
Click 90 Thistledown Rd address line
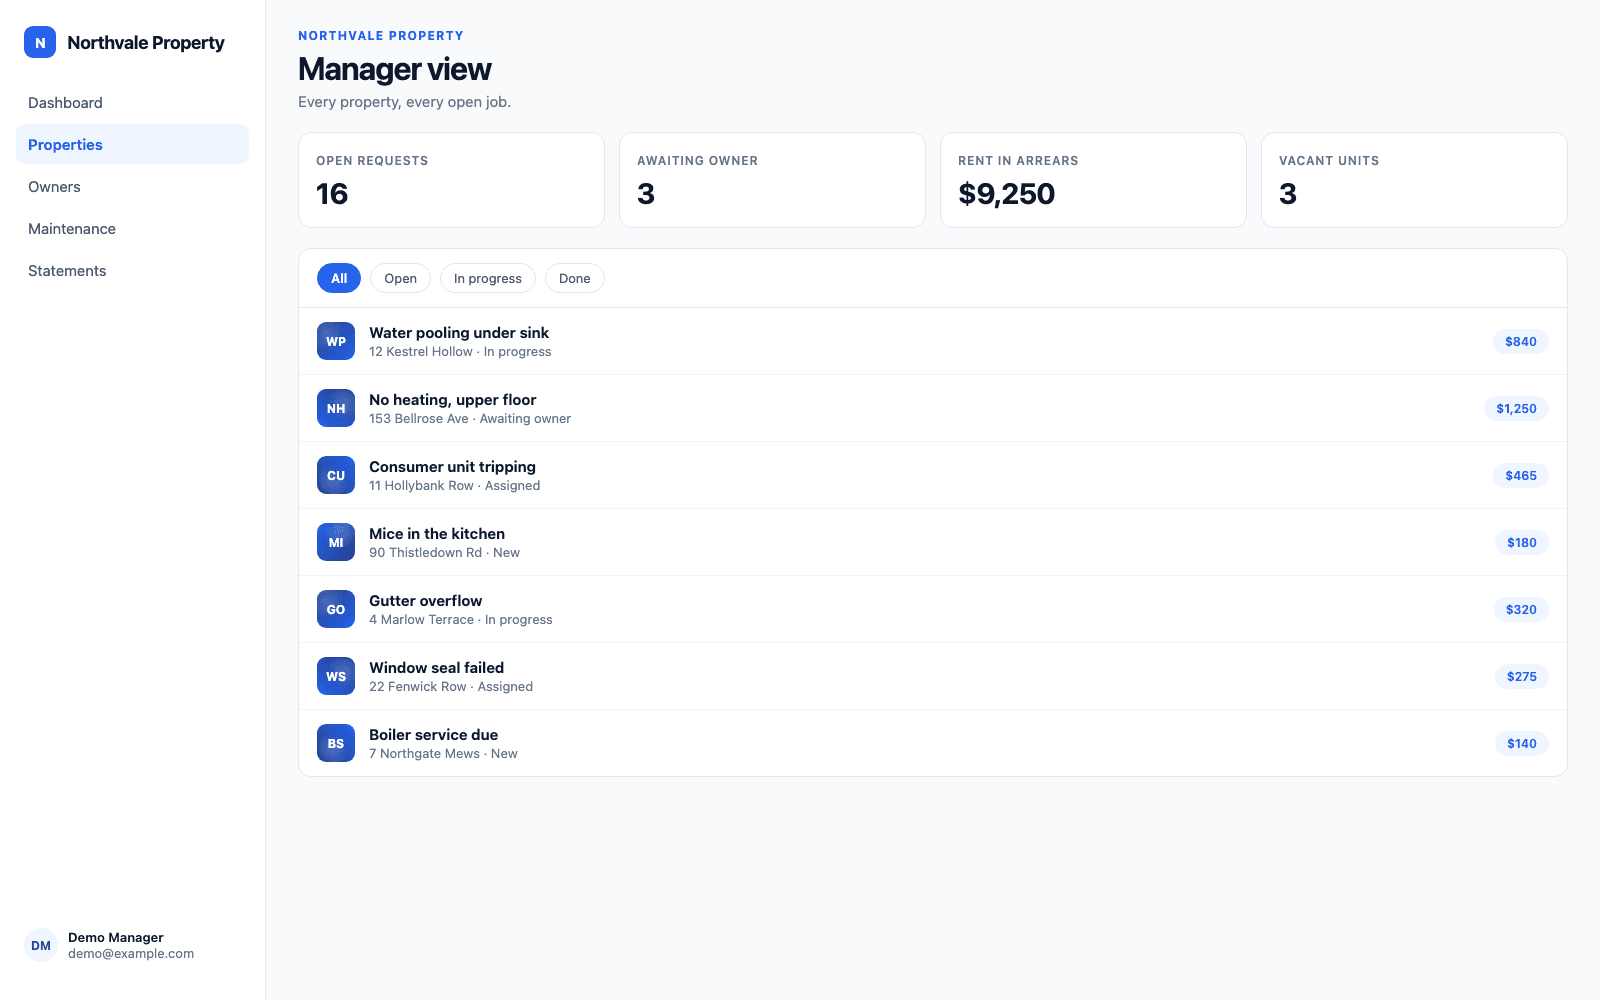point(444,553)
